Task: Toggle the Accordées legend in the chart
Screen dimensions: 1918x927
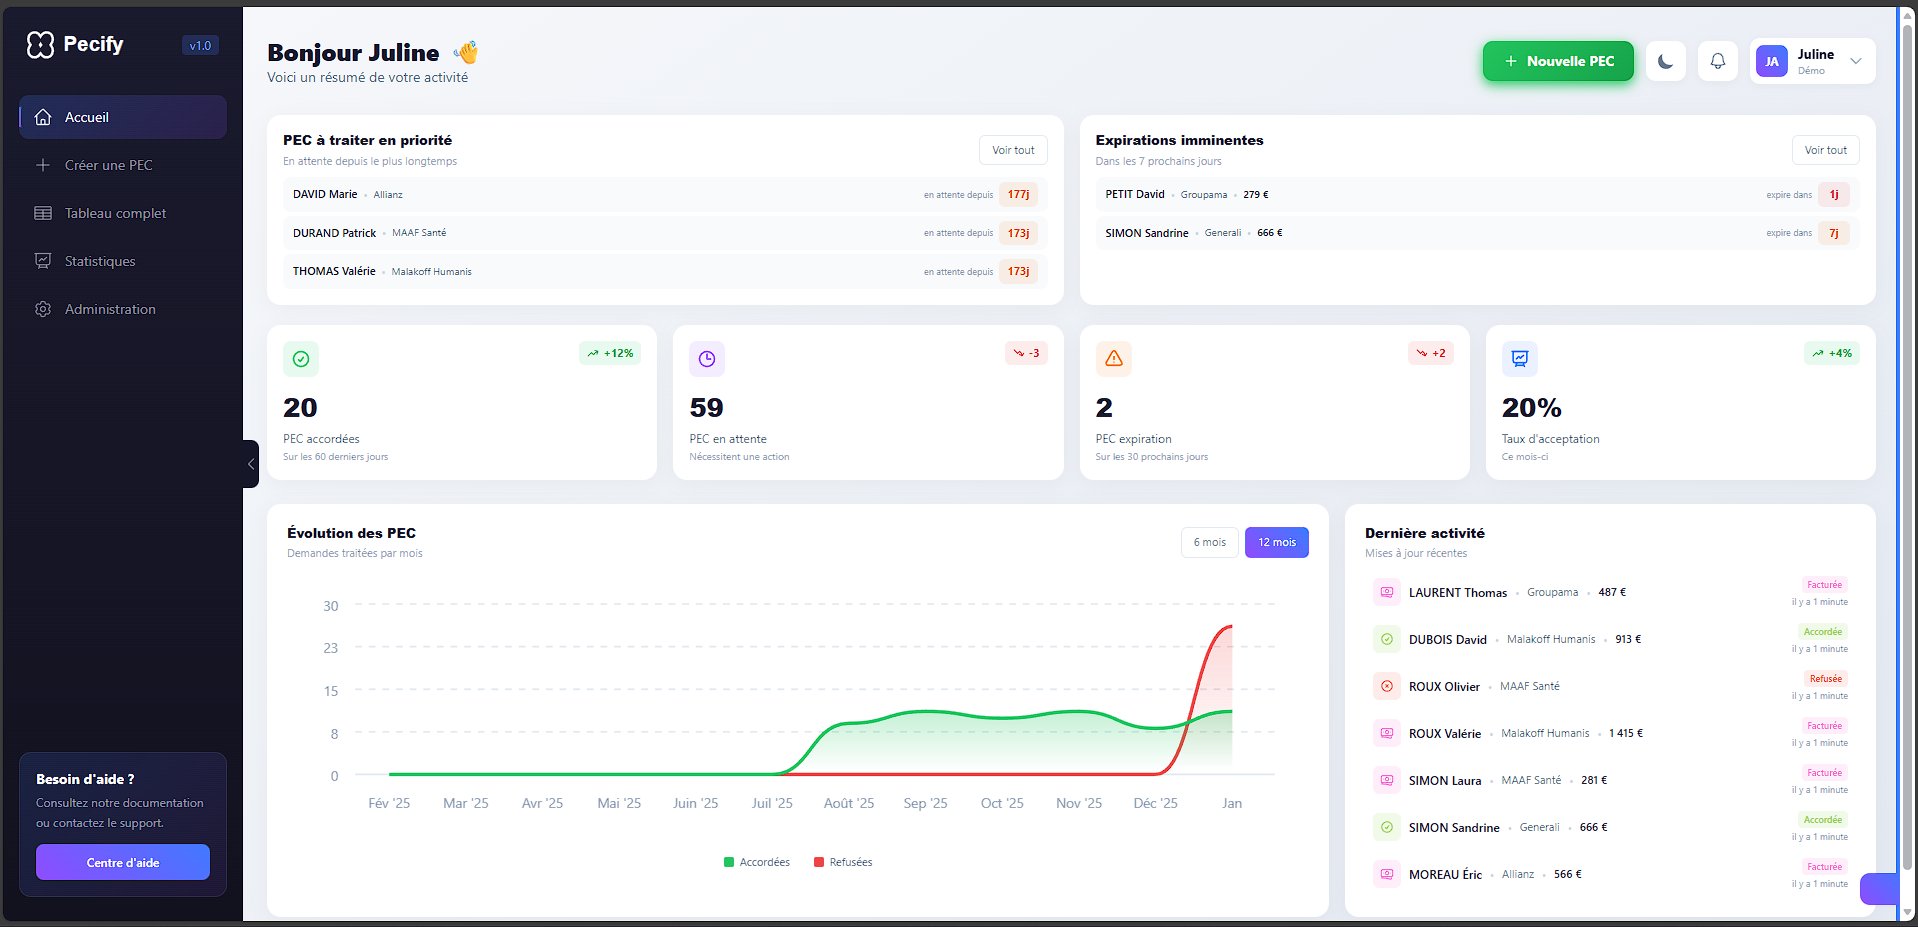Action: click(757, 861)
